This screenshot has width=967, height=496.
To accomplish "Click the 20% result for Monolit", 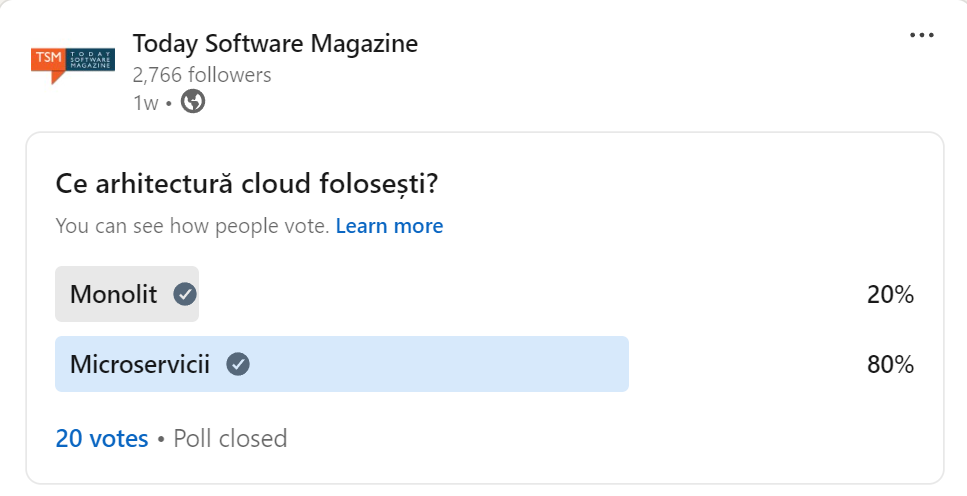I will [890, 295].
